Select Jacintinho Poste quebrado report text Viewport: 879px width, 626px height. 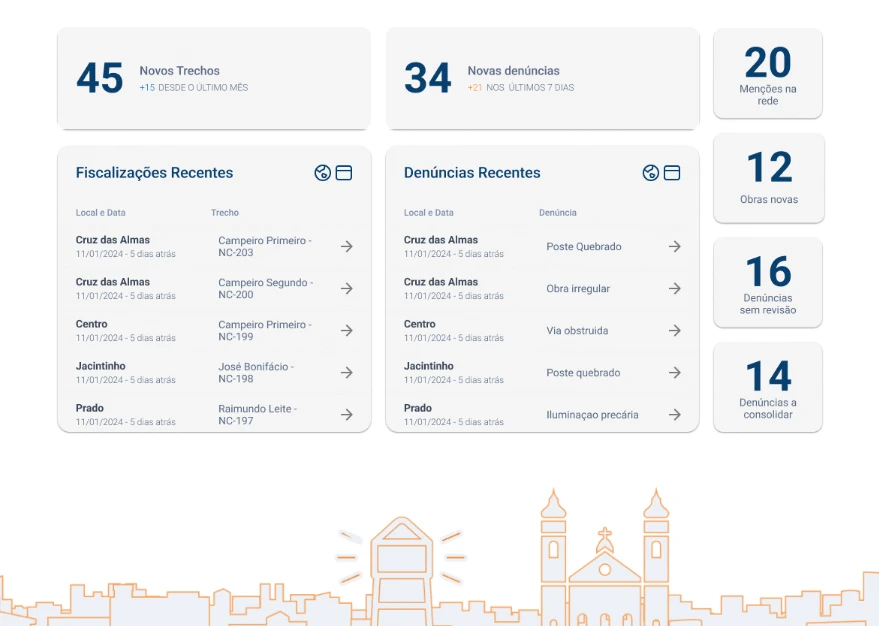583,373
